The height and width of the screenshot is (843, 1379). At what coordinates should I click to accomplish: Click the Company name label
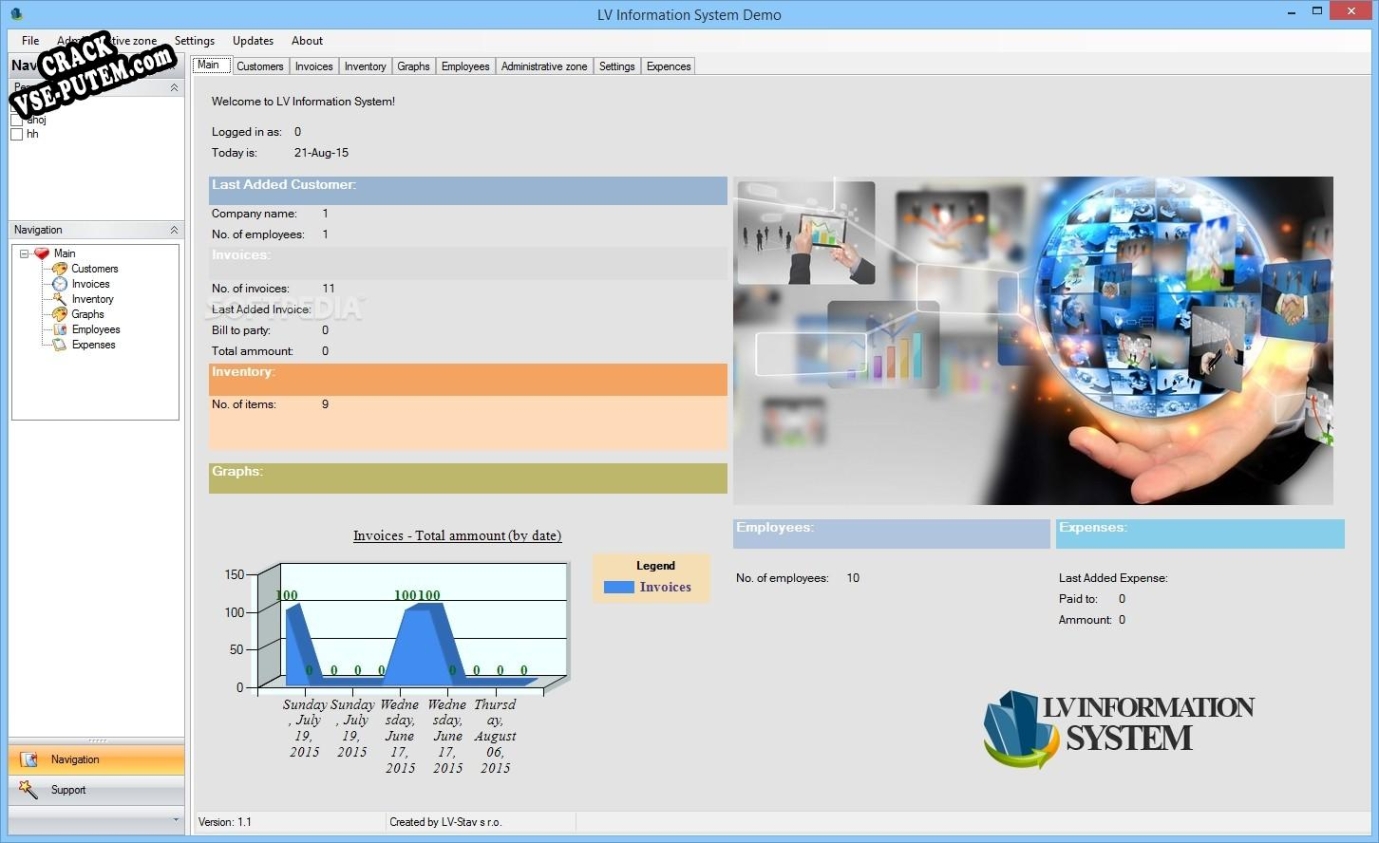pyautogui.click(x=254, y=214)
